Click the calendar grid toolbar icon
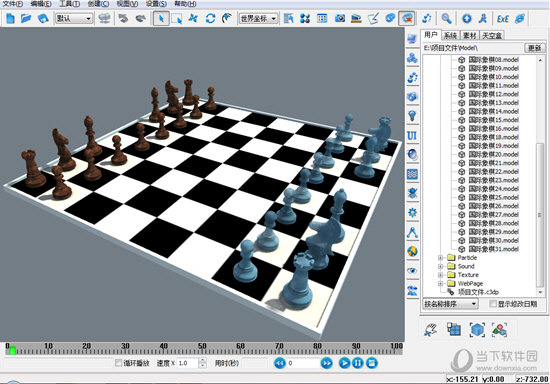Image resolution: width=550 pixels, height=384 pixels. point(322,18)
